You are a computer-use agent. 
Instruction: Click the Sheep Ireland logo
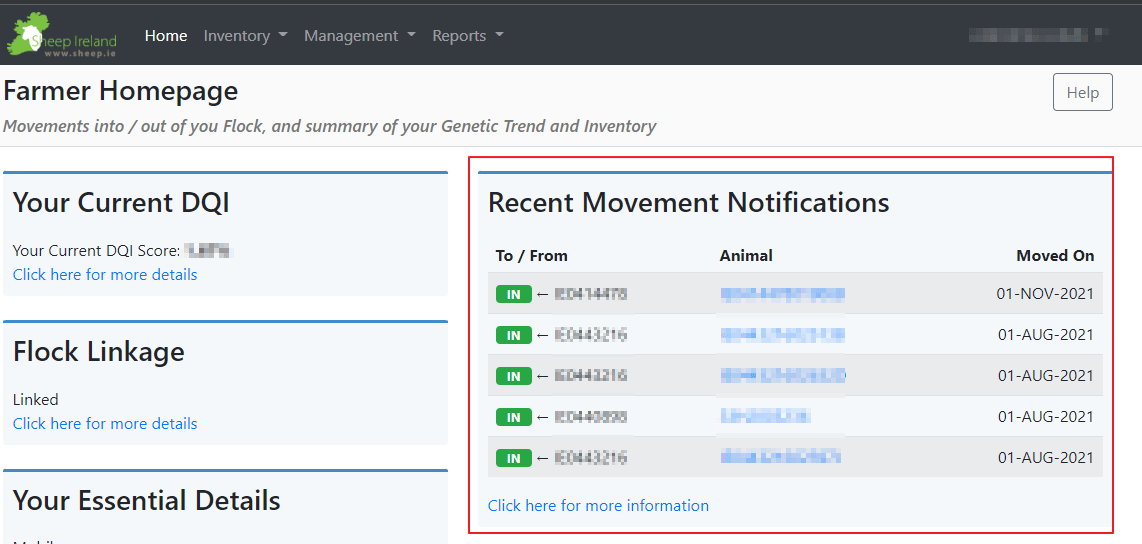pyautogui.click(x=62, y=35)
